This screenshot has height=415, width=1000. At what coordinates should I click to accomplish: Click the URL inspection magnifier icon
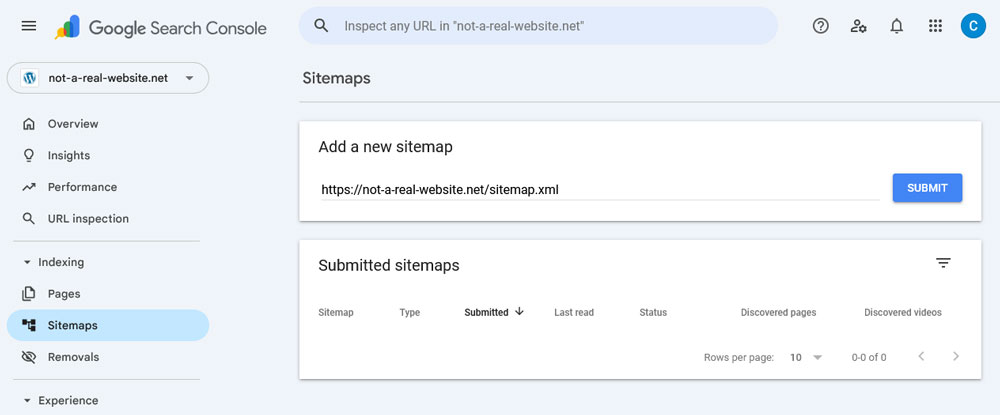(x=29, y=219)
